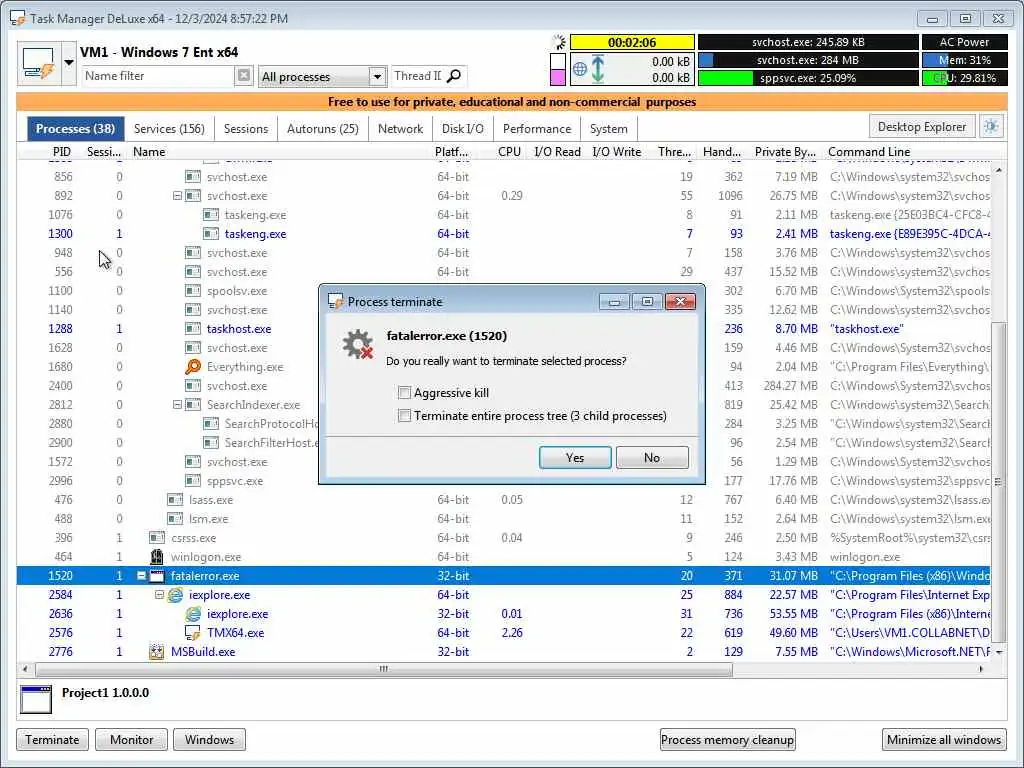1024x768 pixels.
Task: Click the taskhost.exe process icon
Action: [193, 329]
